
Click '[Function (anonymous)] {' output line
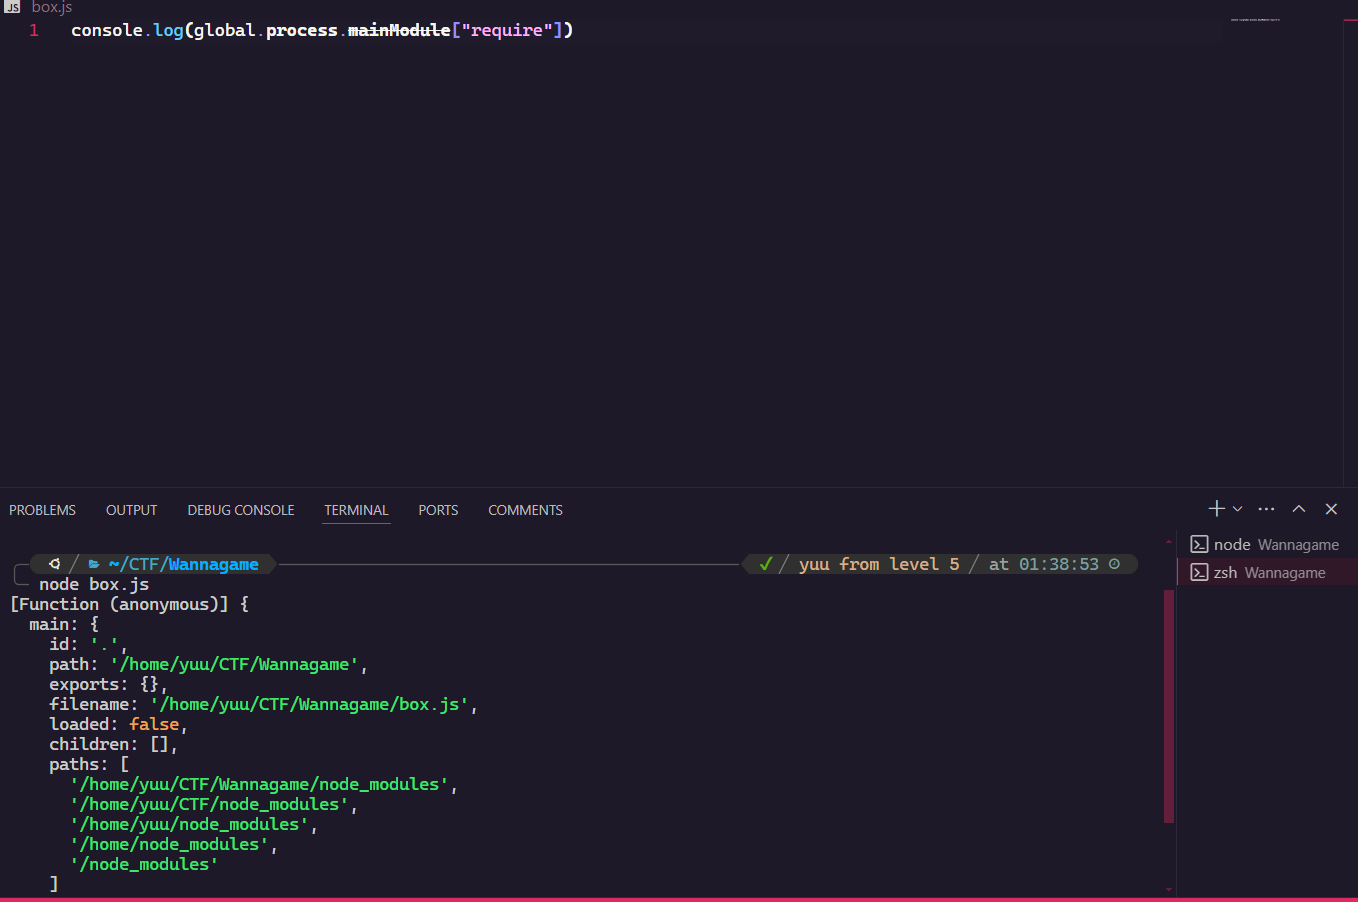129,604
